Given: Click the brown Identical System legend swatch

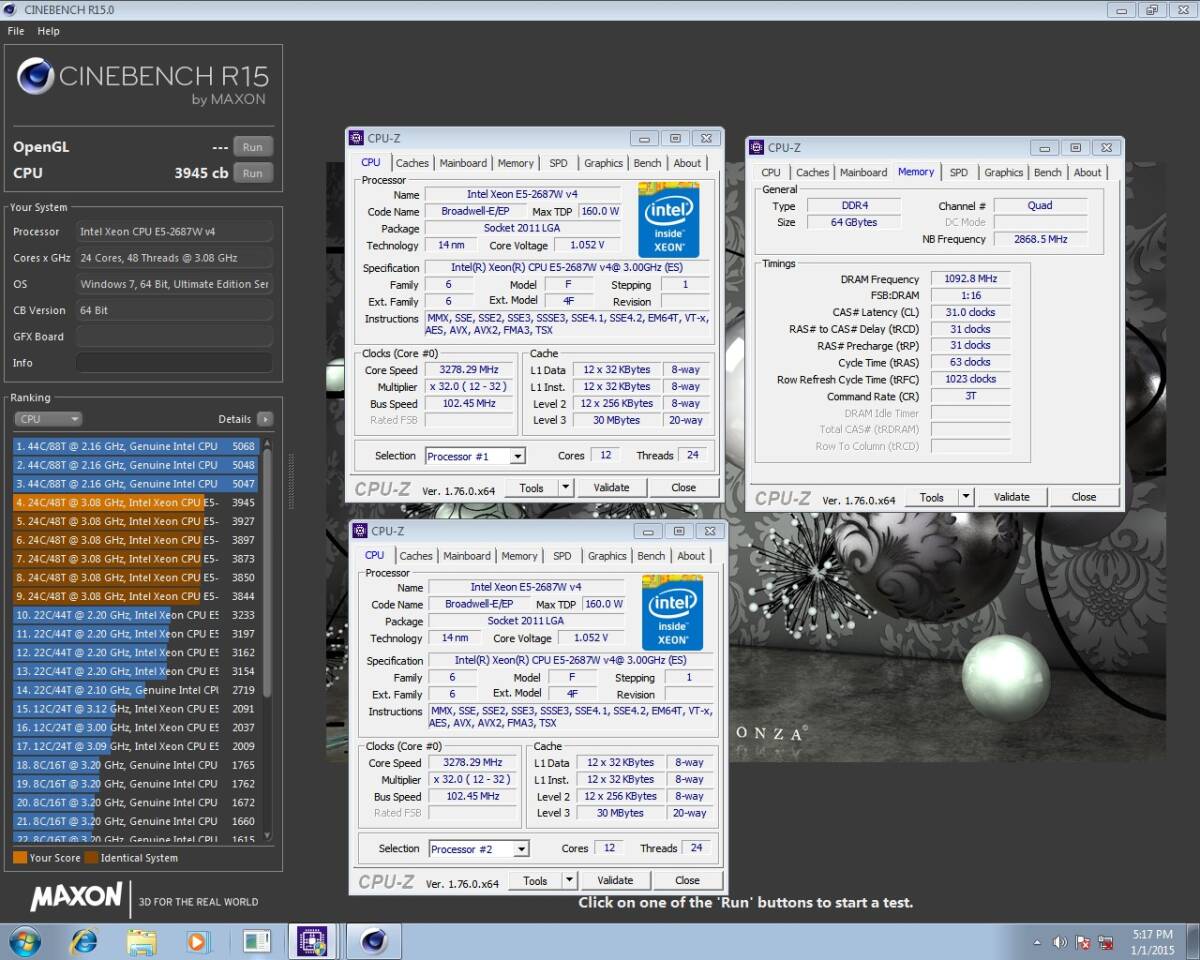Looking at the screenshot, I should [x=92, y=857].
